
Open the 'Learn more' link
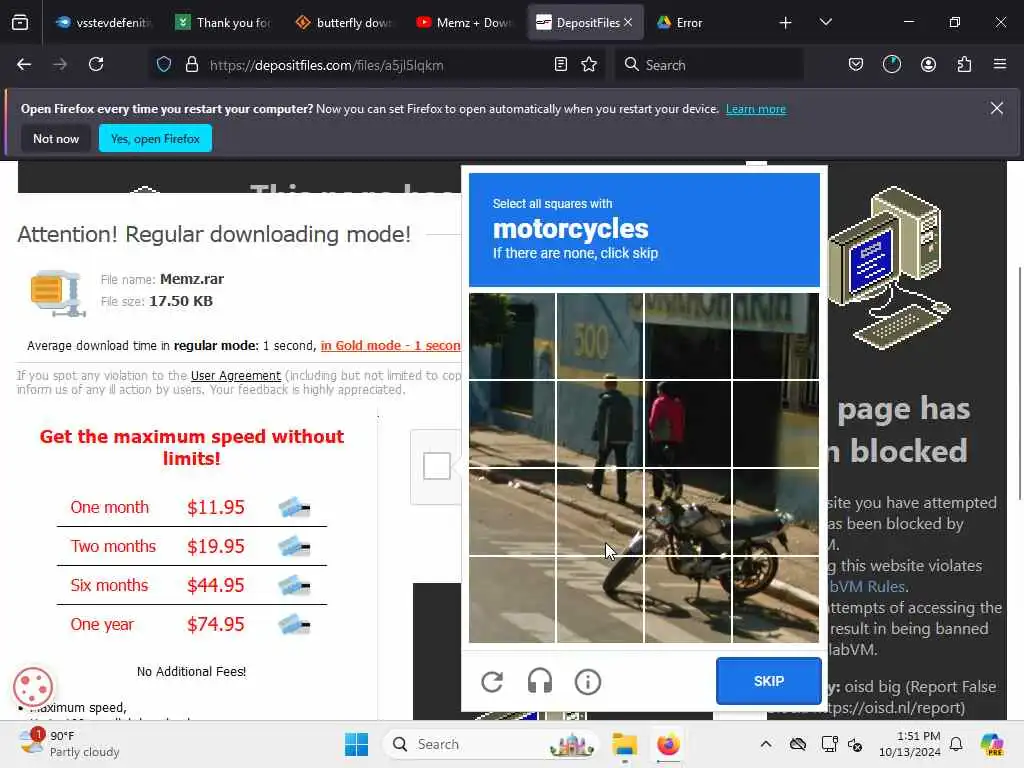click(x=756, y=109)
